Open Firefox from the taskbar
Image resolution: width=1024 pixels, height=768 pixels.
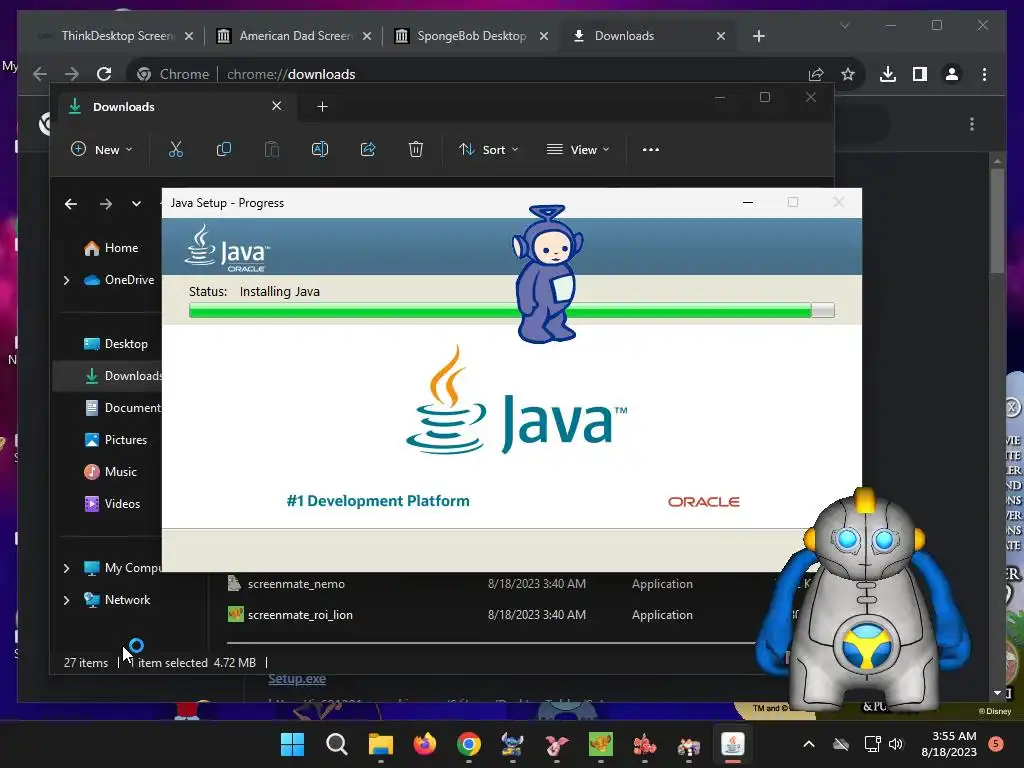pyautogui.click(x=424, y=744)
